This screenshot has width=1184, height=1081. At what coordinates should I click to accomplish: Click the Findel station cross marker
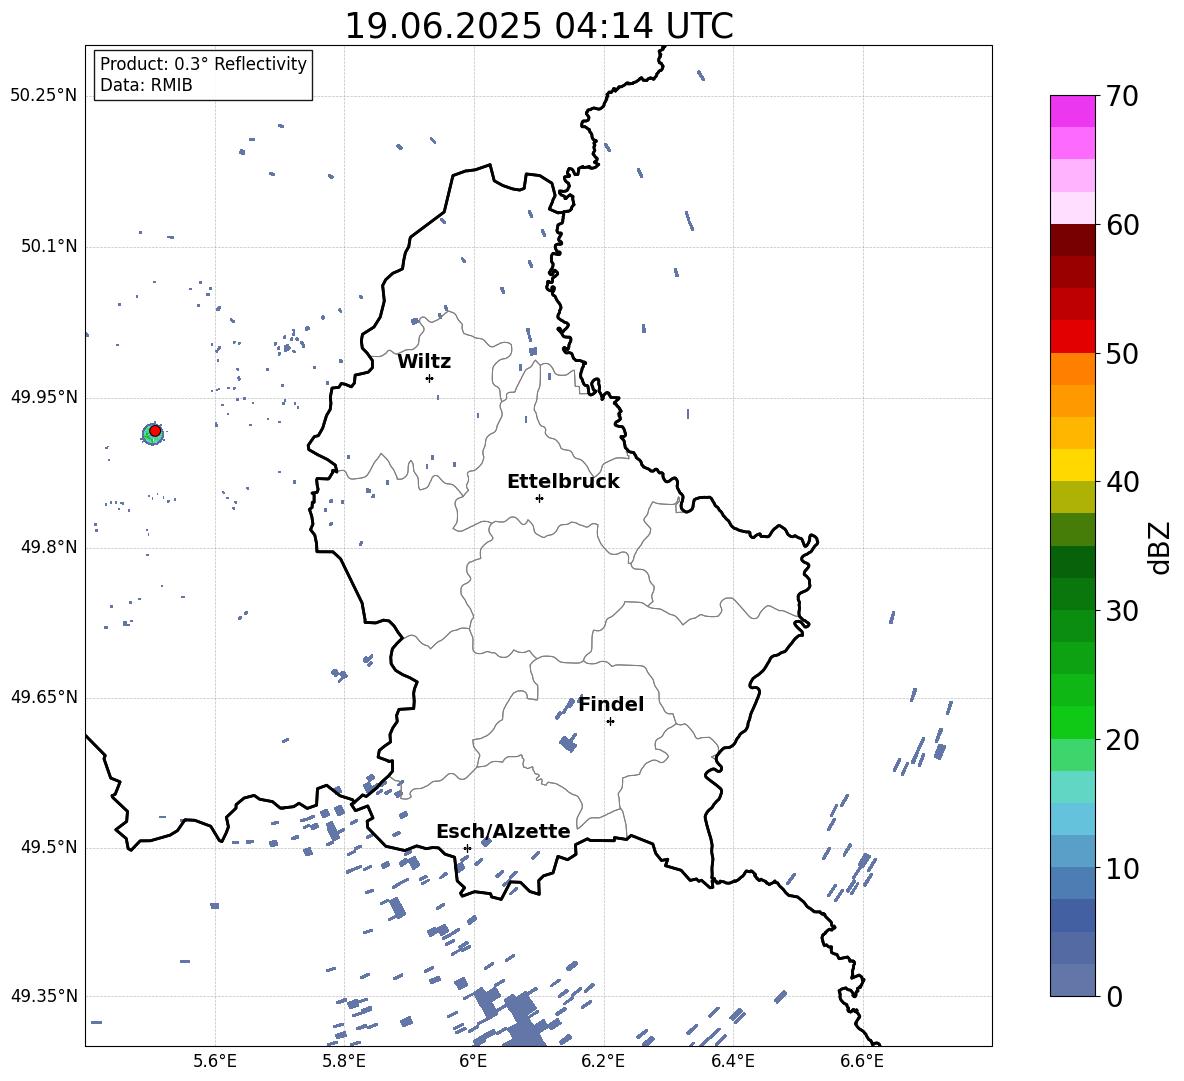[x=610, y=722]
